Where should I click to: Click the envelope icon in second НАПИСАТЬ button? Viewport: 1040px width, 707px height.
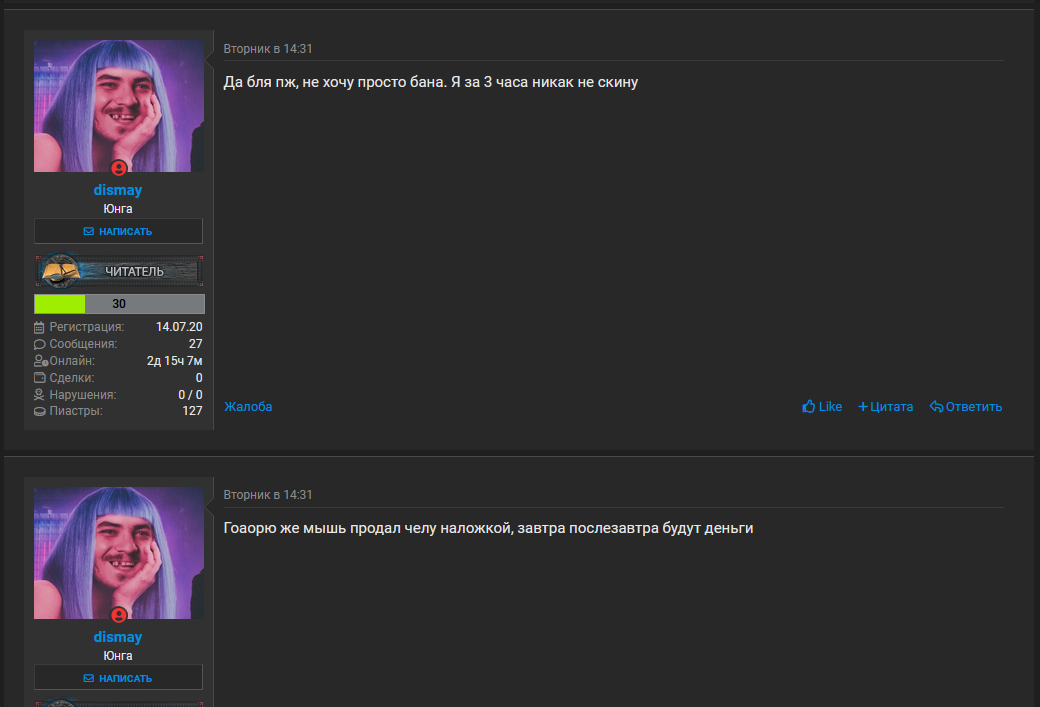pyautogui.click(x=89, y=678)
